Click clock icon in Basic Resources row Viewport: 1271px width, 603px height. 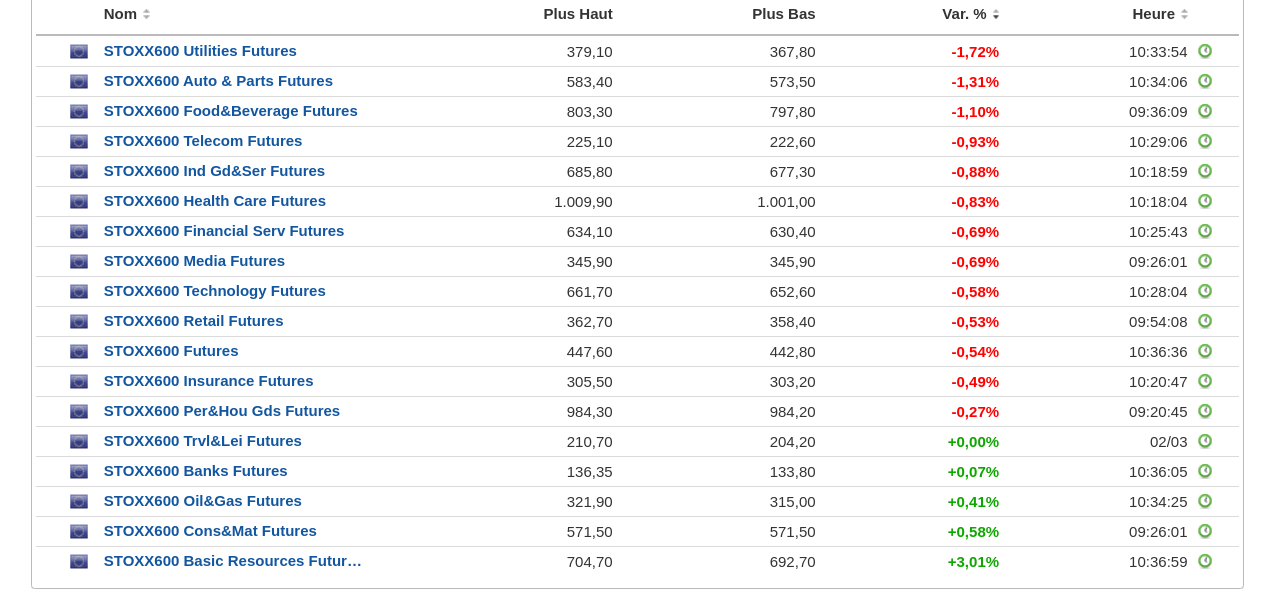click(x=1205, y=561)
